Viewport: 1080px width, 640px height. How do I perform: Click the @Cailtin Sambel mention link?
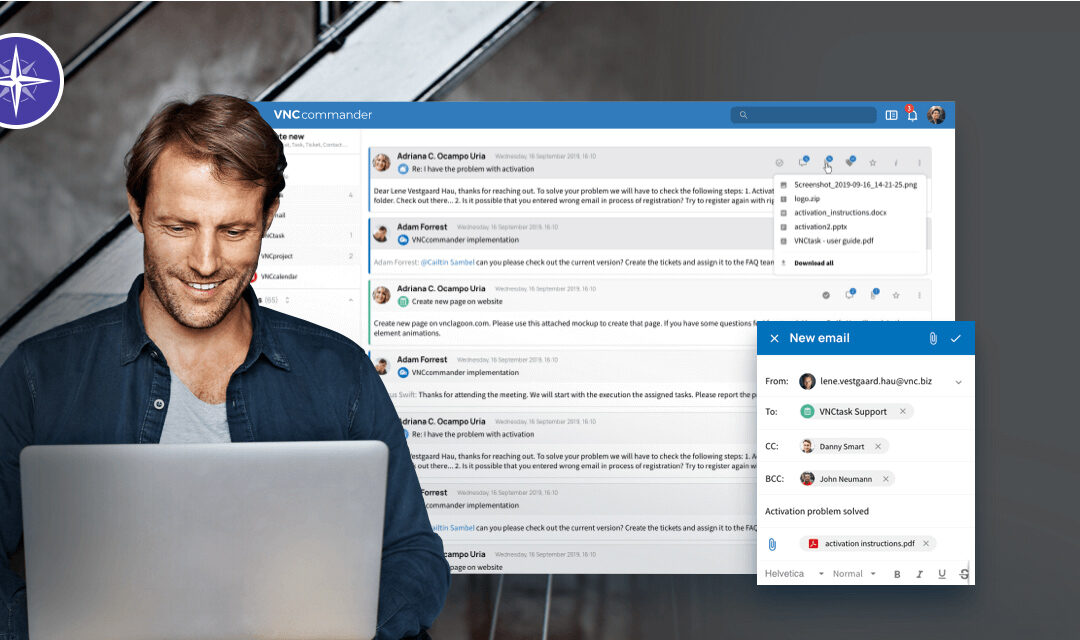tap(448, 262)
